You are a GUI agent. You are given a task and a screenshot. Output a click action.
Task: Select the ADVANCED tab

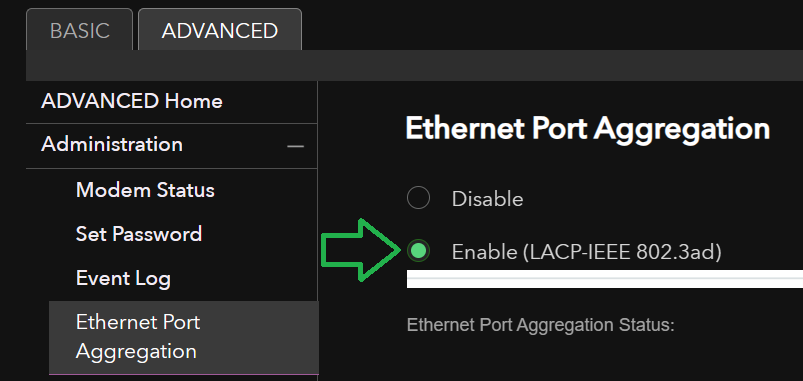[x=220, y=31]
